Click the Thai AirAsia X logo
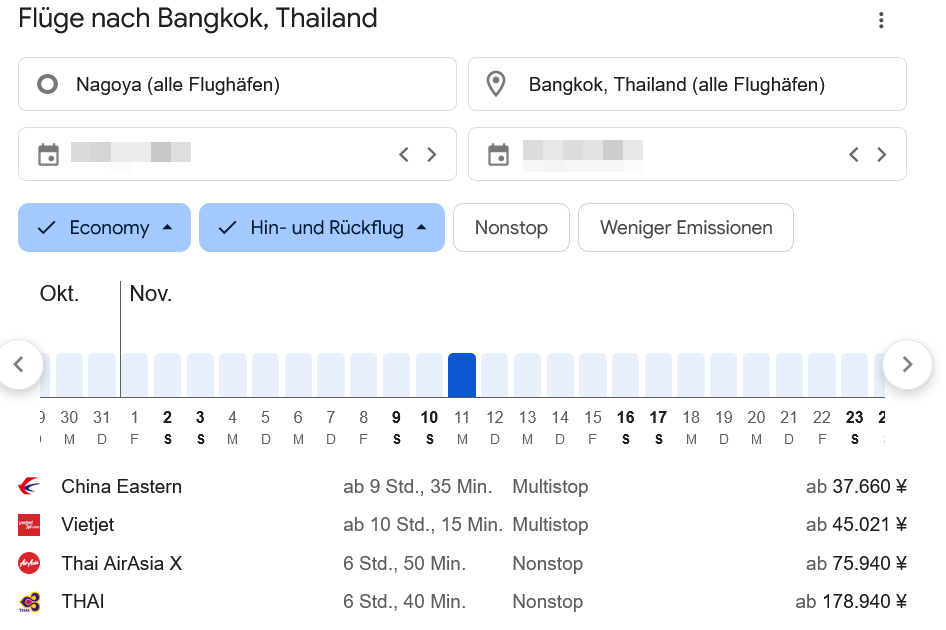The image size is (946, 630). point(29,563)
